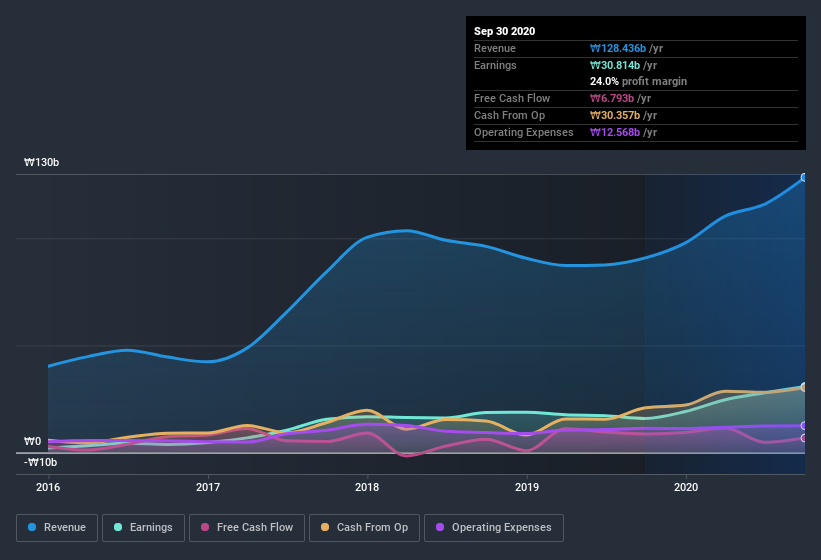Click the Free Cash Flow tooltip label
Image resolution: width=821 pixels, height=560 pixels.
tap(512, 98)
